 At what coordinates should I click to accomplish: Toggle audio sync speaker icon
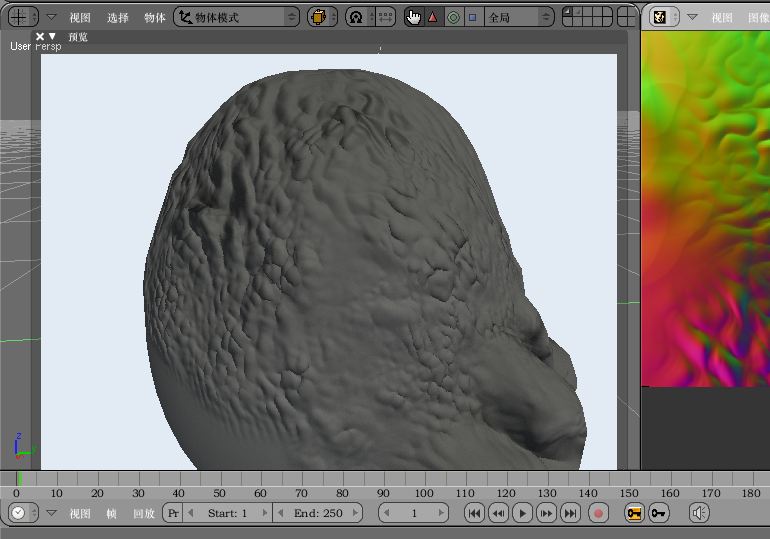(x=699, y=513)
